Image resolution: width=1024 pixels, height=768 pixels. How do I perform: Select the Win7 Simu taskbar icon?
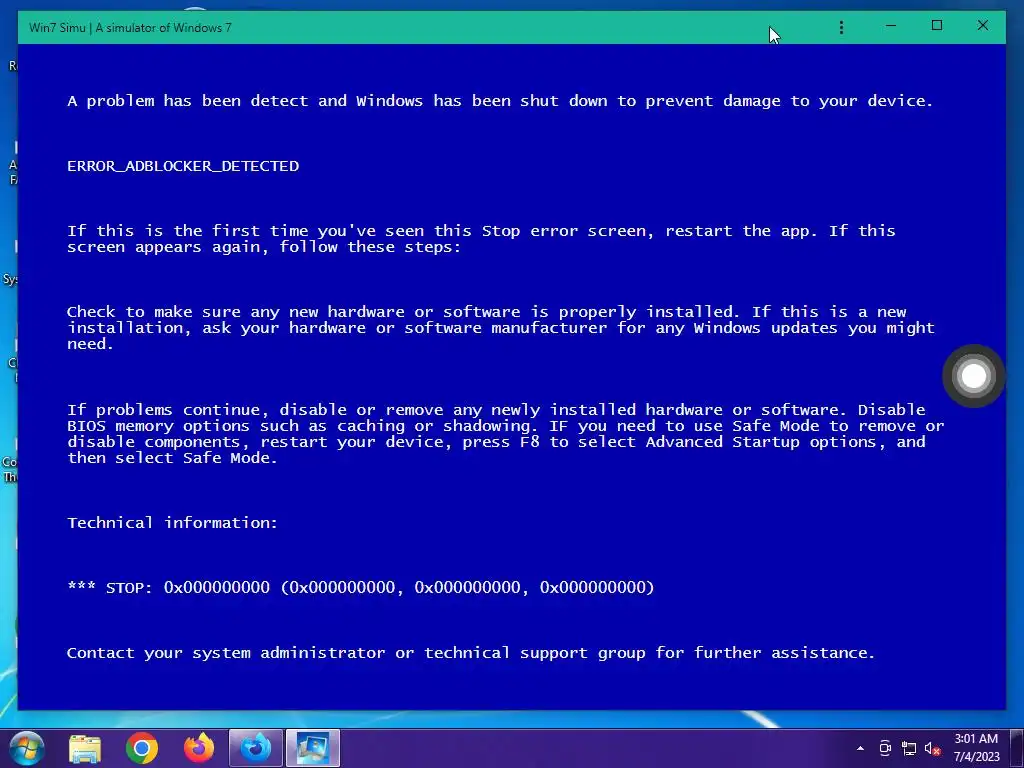(x=312, y=748)
